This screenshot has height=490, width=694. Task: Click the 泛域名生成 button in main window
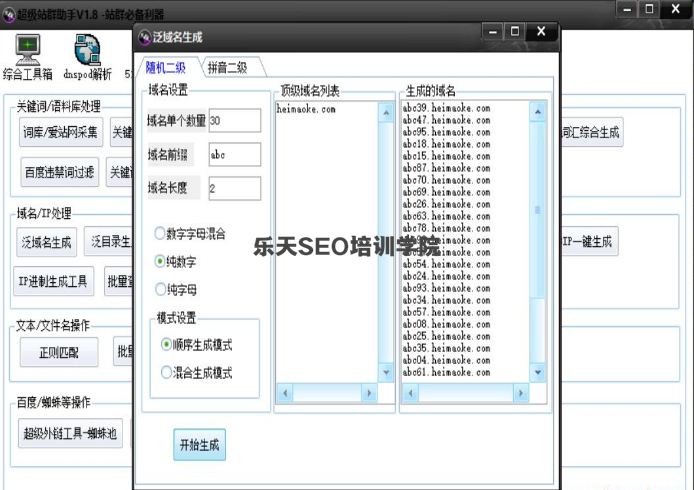coord(46,242)
